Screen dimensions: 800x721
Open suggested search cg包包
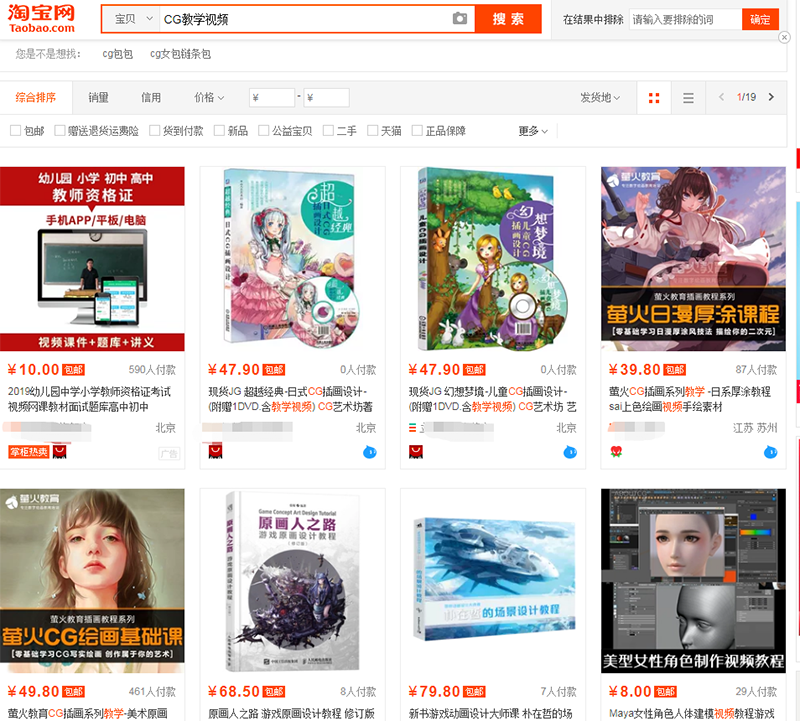[118, 54]
